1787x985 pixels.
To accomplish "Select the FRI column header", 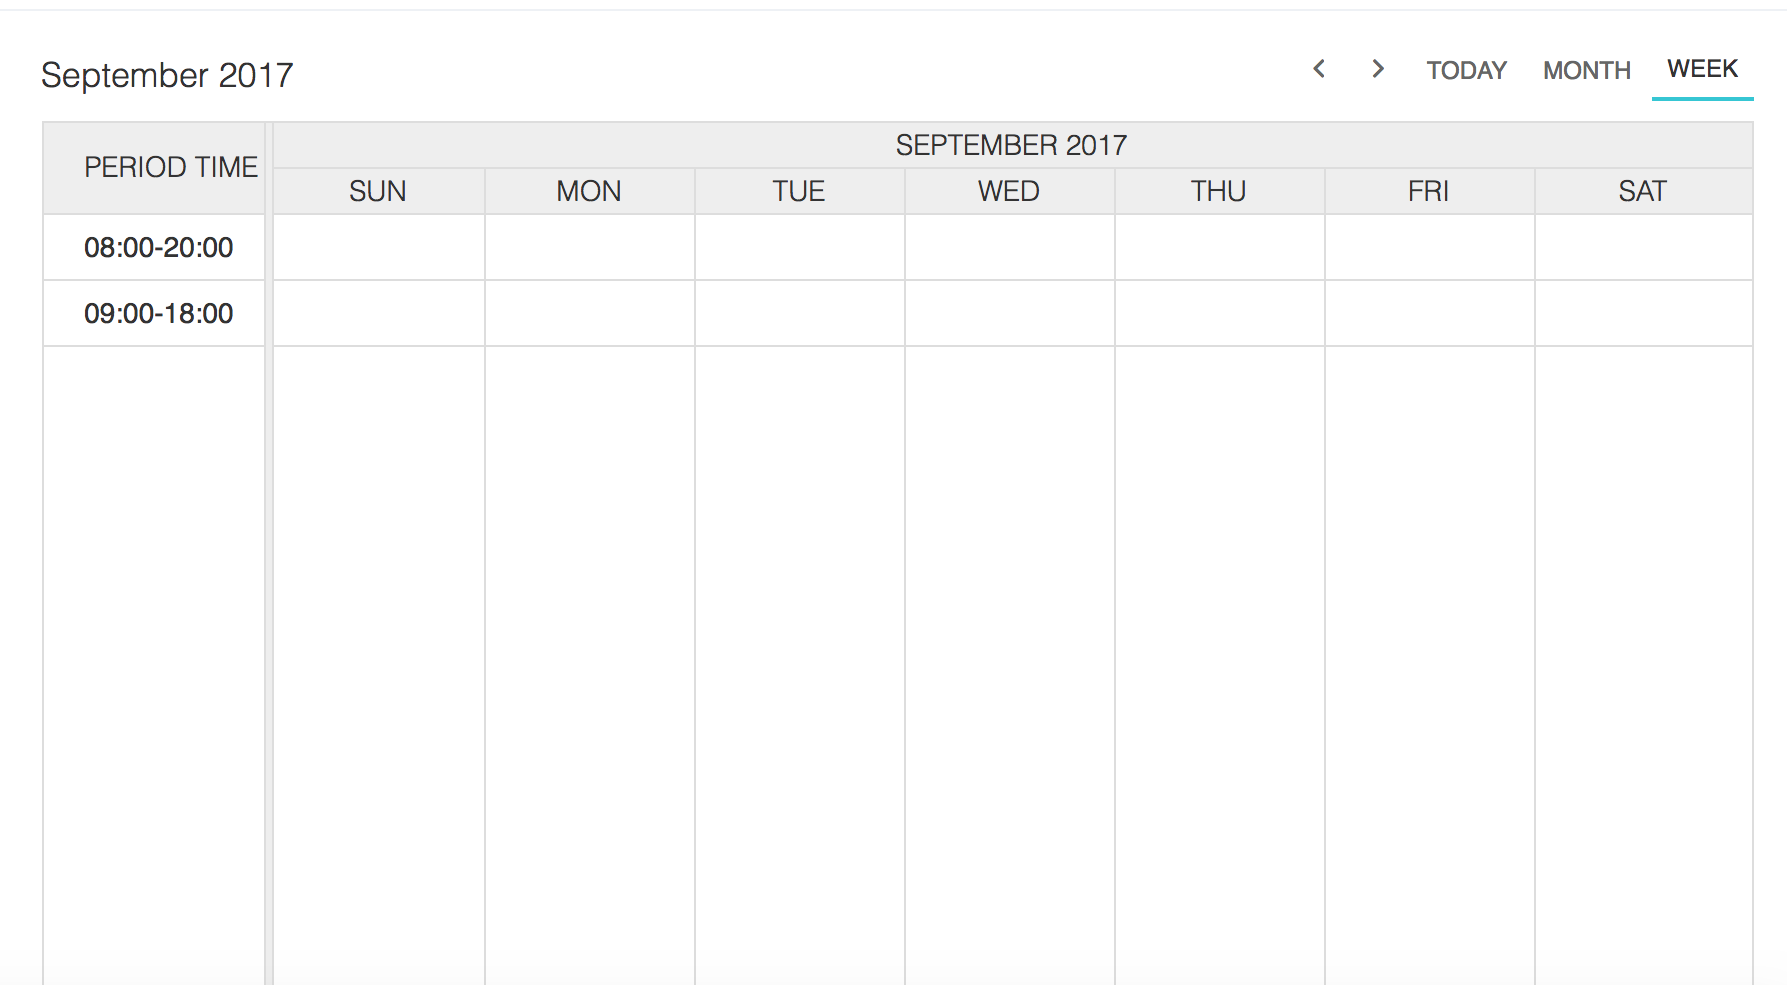I will point(1429,190).
